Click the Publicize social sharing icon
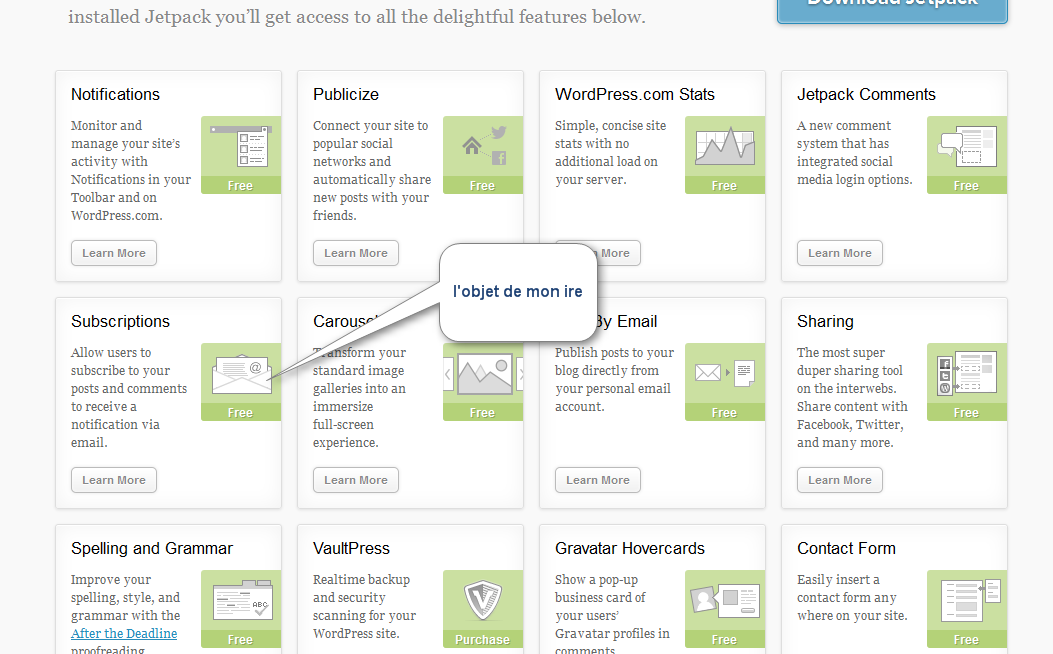 tap(484, 145)
